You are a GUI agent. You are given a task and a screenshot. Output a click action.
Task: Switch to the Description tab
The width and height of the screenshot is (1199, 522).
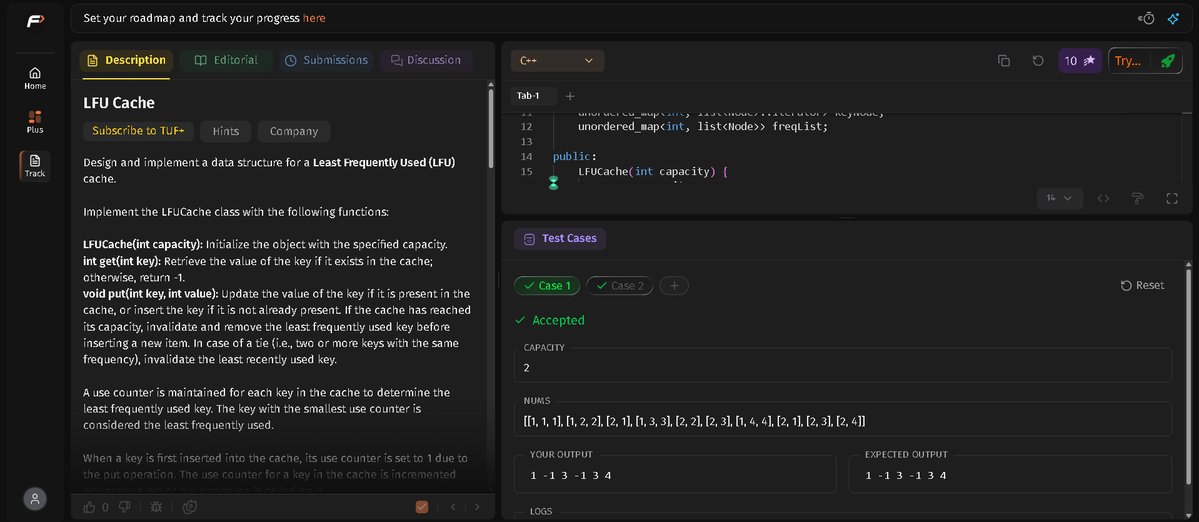coord(126,60)
